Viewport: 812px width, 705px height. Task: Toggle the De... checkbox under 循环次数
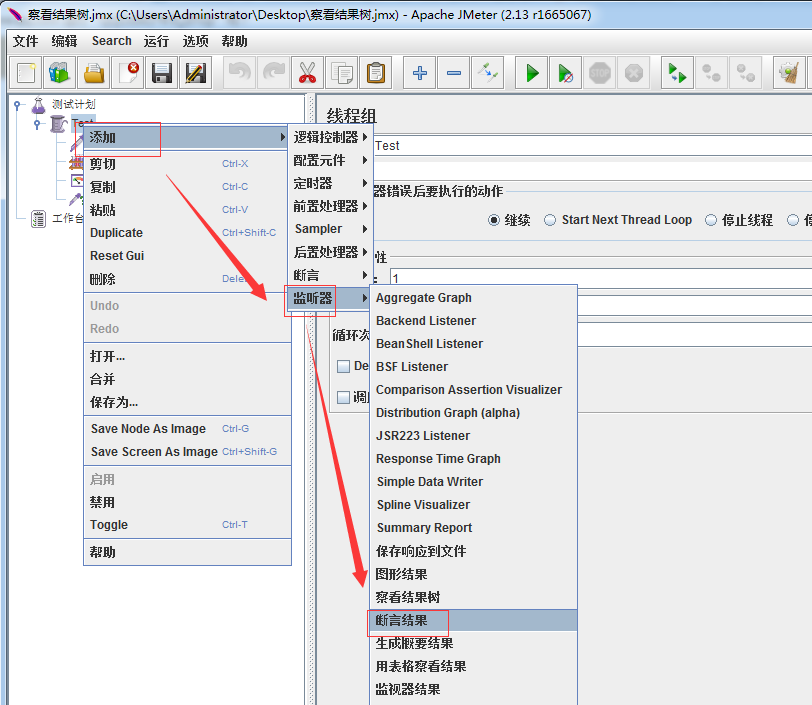pos(343,366)
